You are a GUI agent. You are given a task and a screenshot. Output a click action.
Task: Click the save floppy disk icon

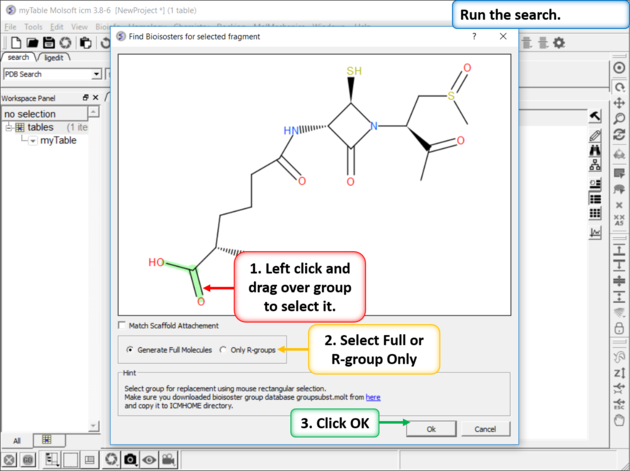(x=48, y=43)
